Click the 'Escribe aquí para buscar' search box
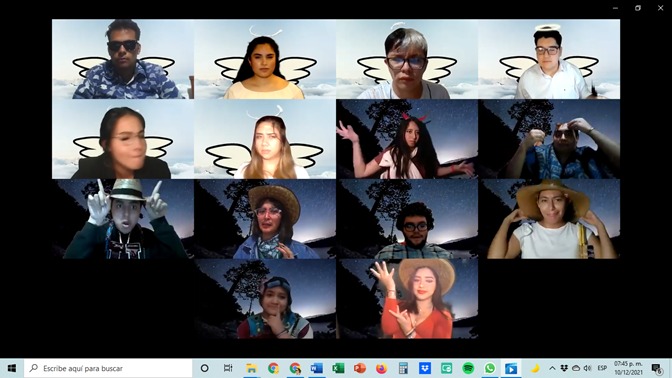Image resolution: width=672 pixels, height=378 pixels. (108, 368)
